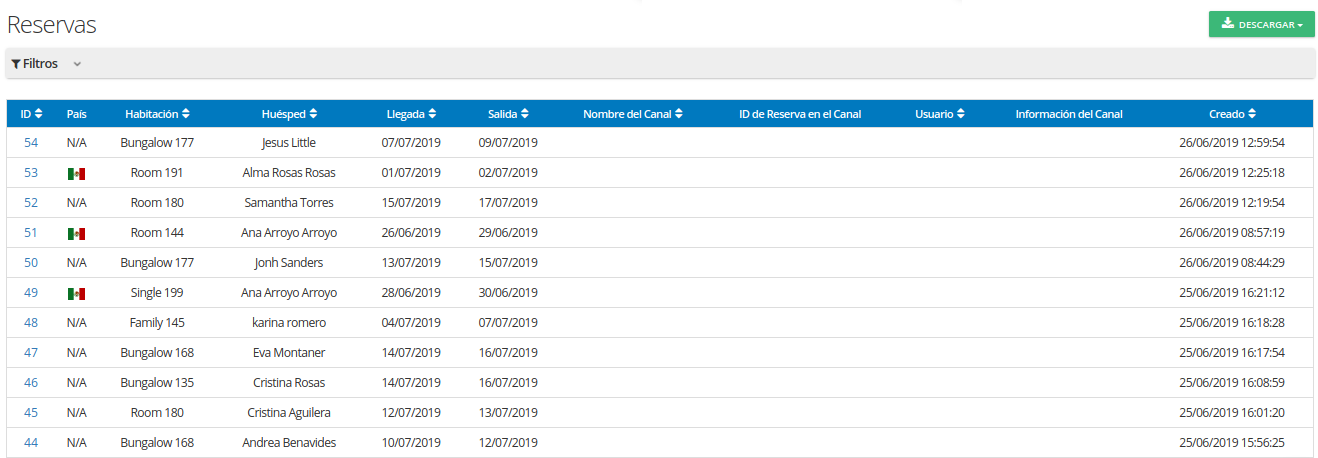Open reservation ID 53
The image size is (1318, 458).
pos(31,173)
